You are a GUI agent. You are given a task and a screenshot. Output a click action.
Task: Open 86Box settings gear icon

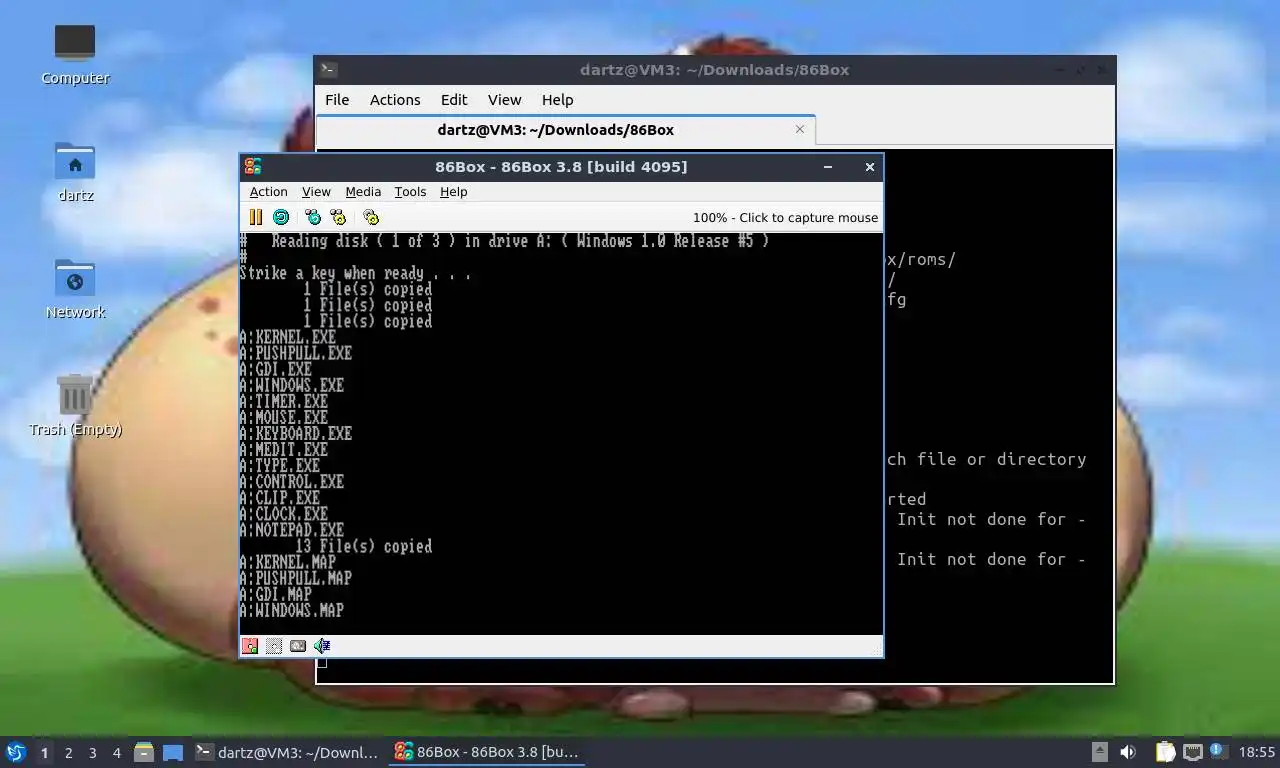point(371,217)
